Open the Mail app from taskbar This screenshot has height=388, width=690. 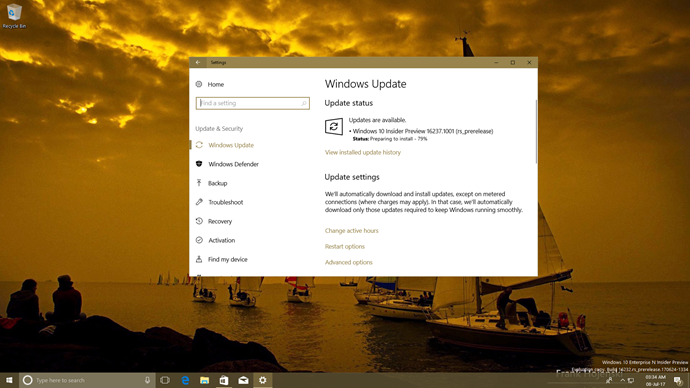coord(243,380)
